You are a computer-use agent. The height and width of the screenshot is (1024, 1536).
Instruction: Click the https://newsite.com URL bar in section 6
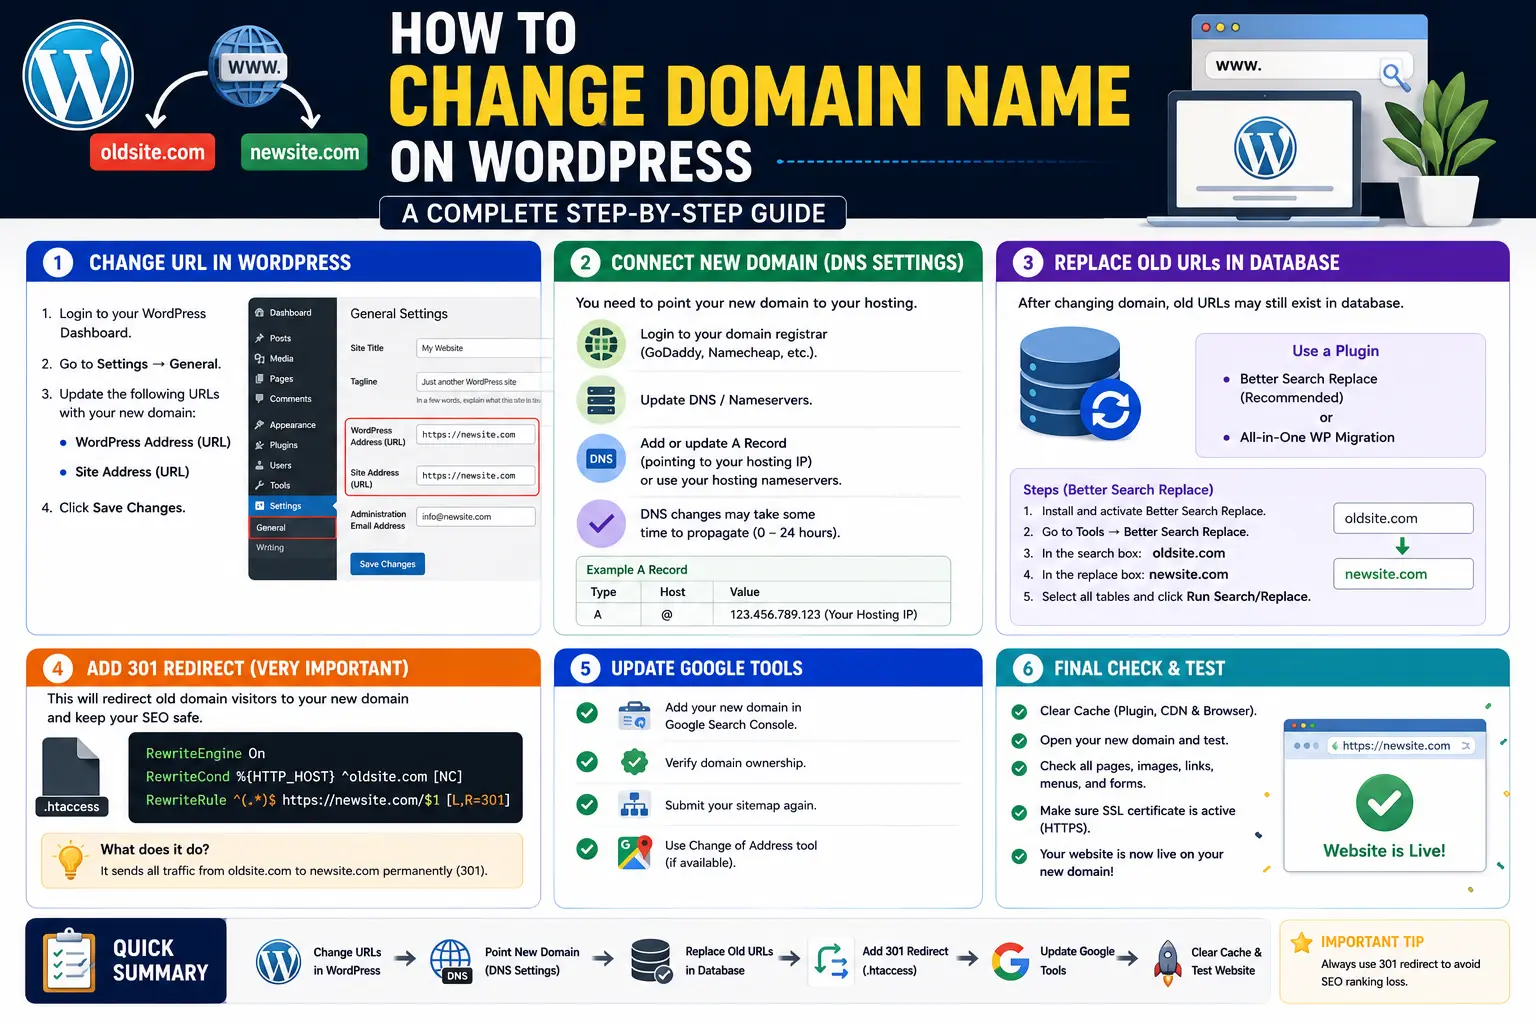(x=1402, y=746)
